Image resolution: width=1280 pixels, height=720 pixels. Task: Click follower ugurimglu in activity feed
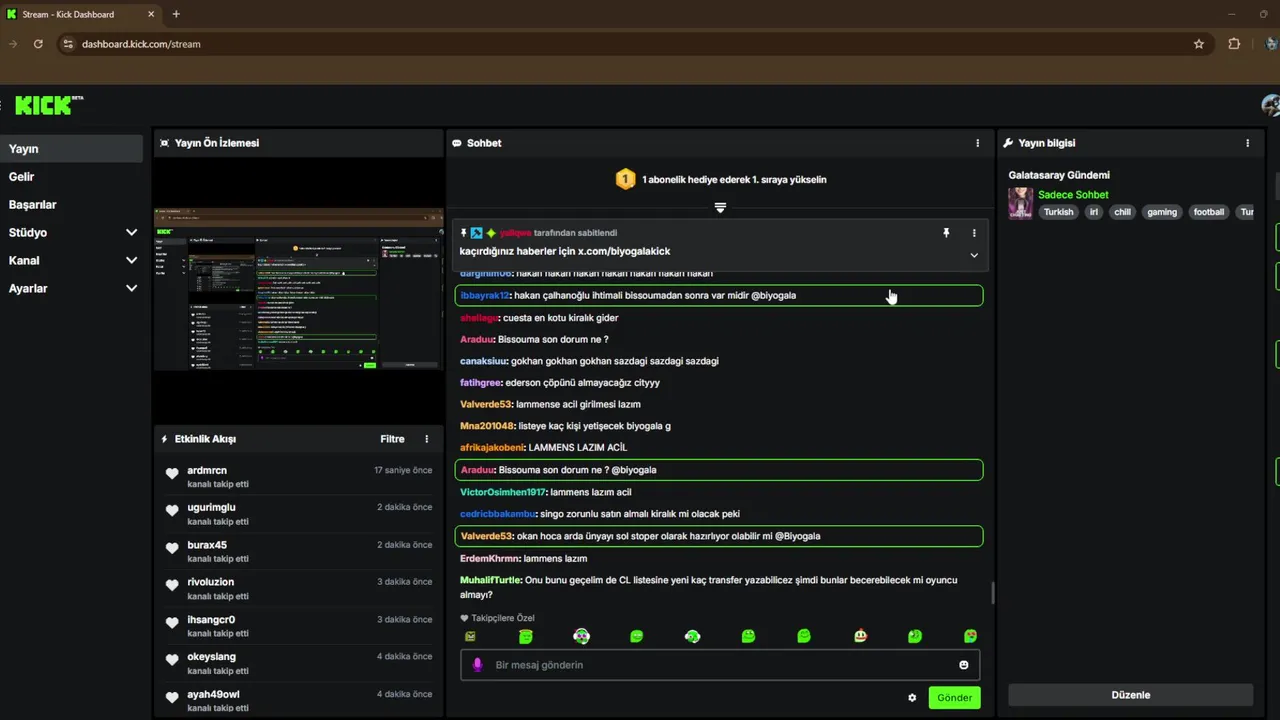211,508
